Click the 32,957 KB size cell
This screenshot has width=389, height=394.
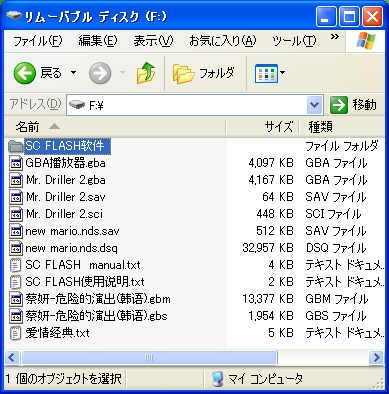pos(268,248)
